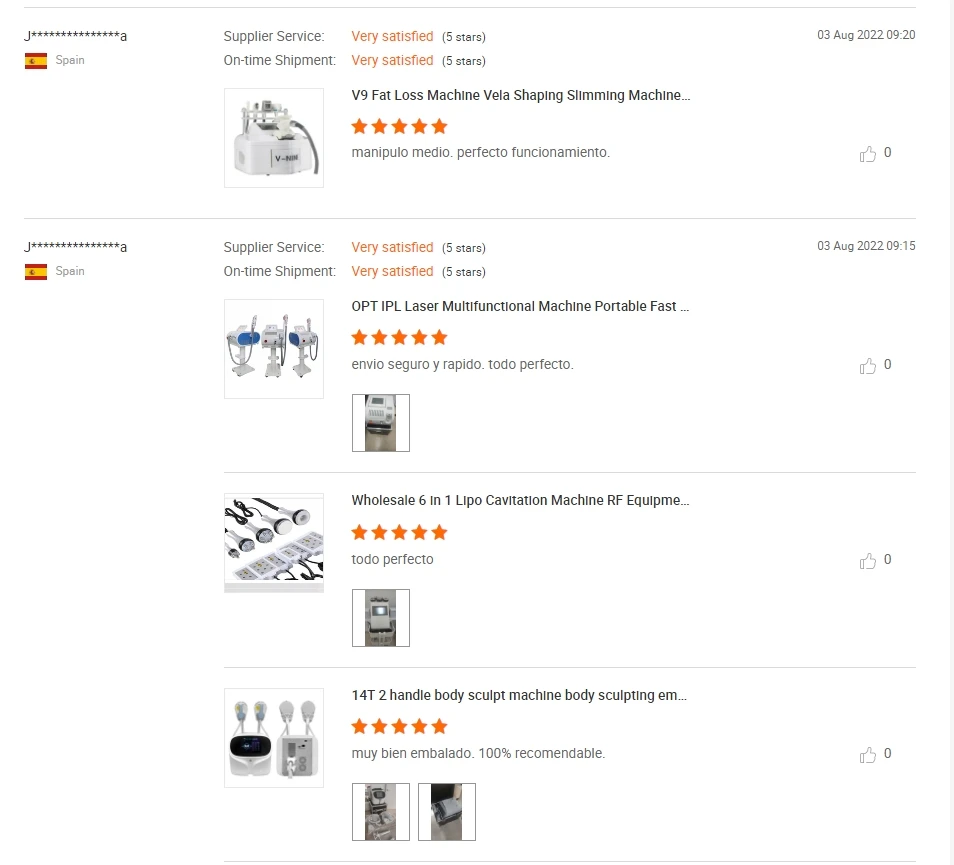Viewport: 954px width, 865px height.
Task: Like the Lipo Cavitation Machine review
Action: tap(868, 561)
